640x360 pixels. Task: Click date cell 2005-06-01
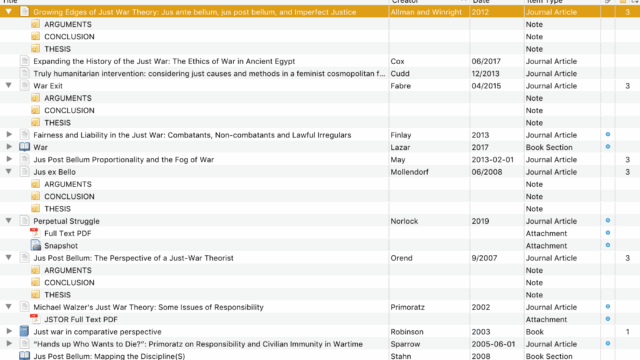click(x=493, y=344)
